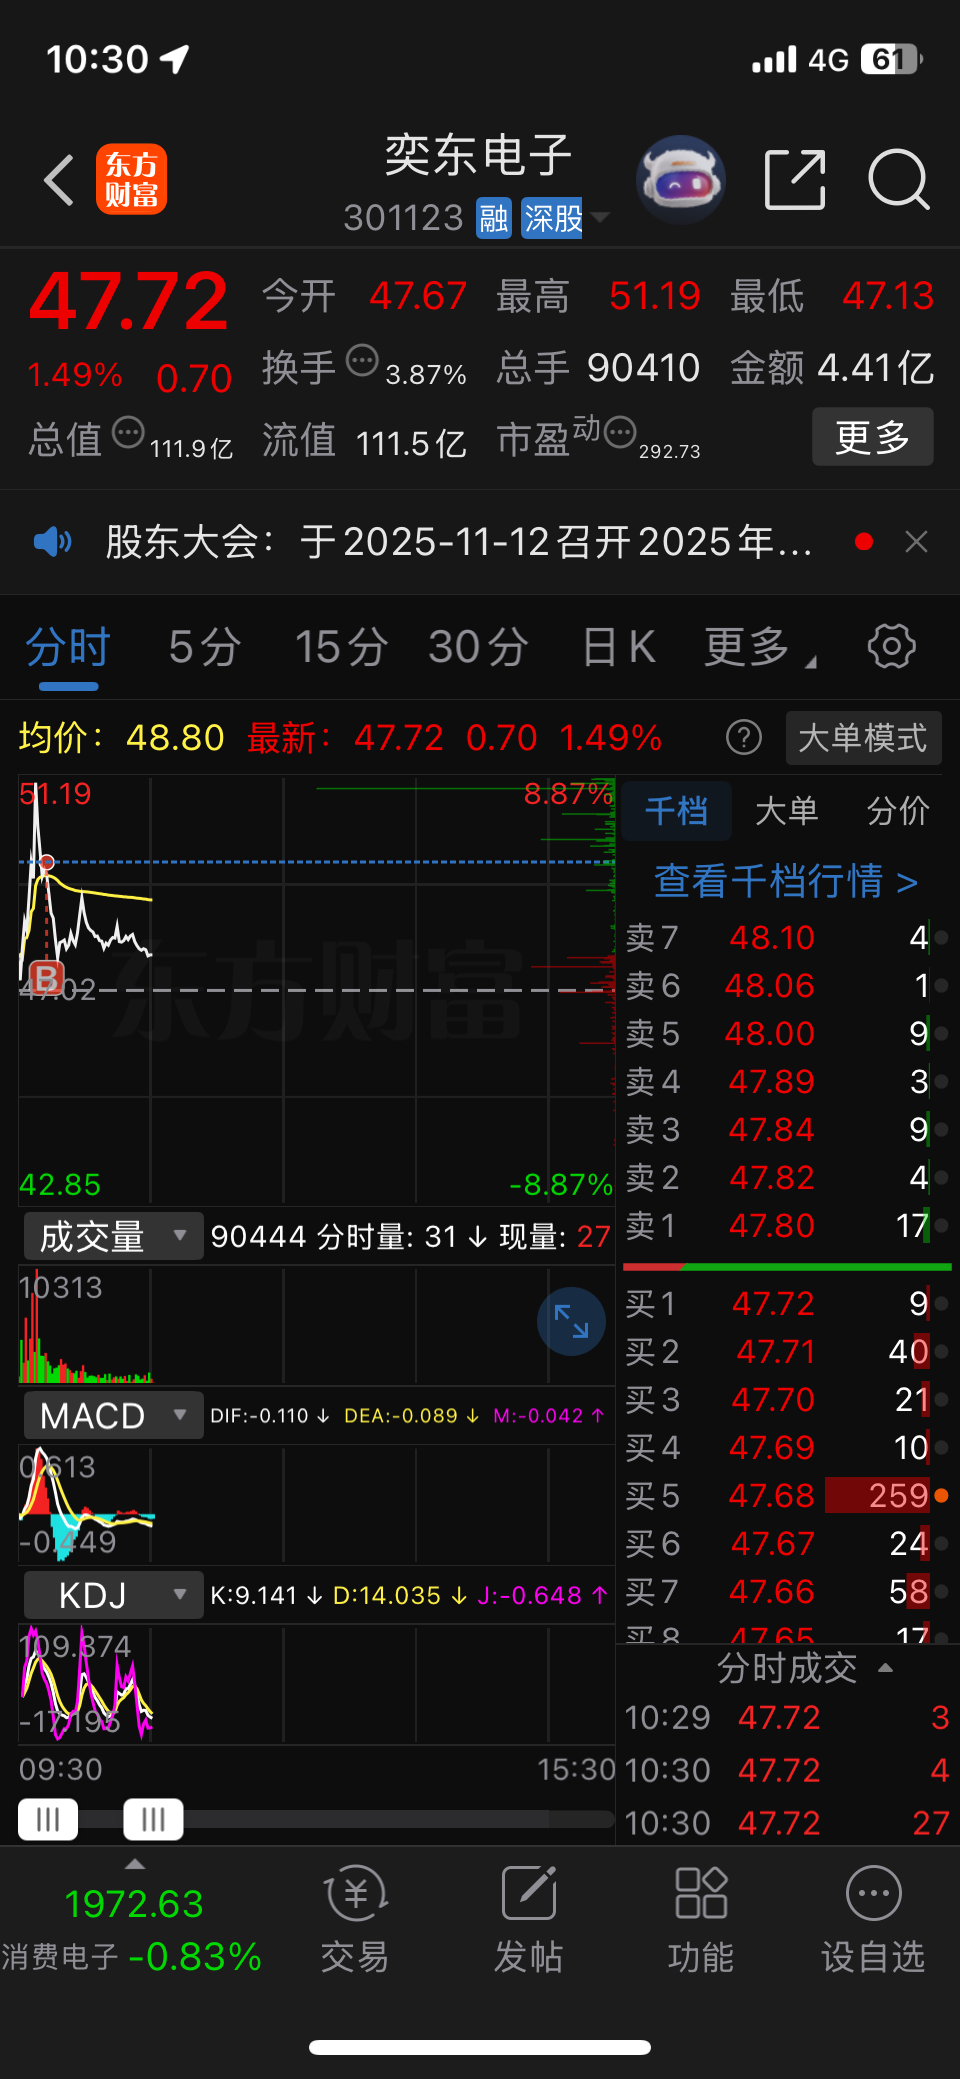Image resolution: width=960 pixels, height=2079 pixels.
Task: Tap the 卖7 48.10 order row
Action: (x=787, y=937)
